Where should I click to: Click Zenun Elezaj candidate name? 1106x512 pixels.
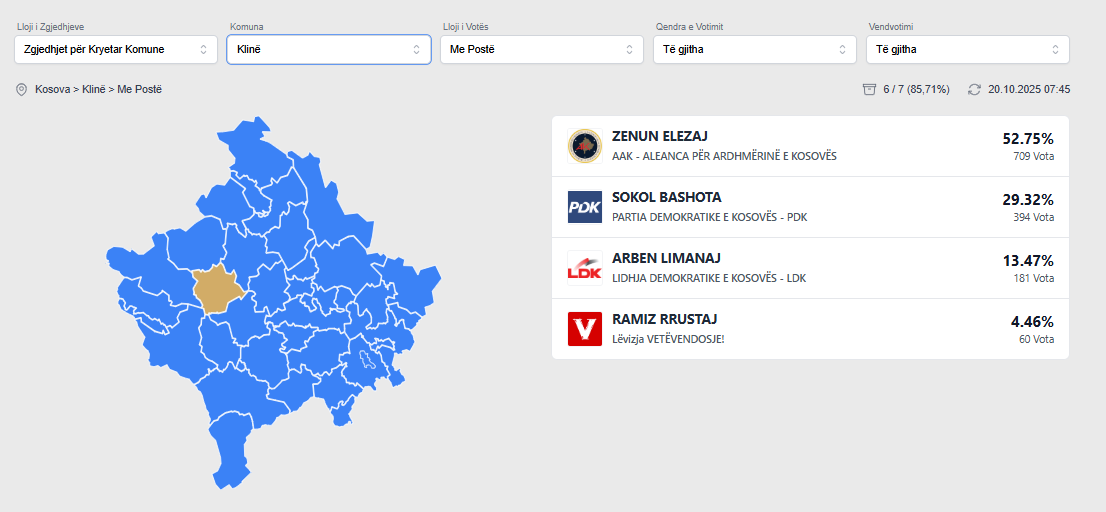click(659, 137)
